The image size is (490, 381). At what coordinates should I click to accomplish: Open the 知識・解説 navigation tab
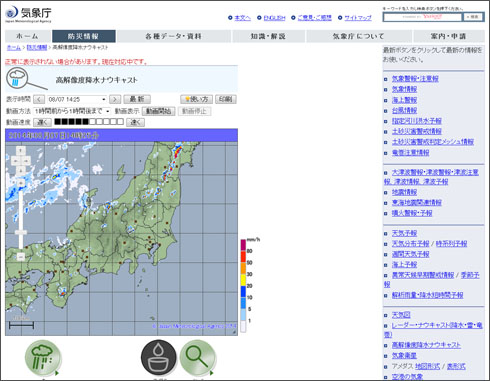tap(268, 36)
